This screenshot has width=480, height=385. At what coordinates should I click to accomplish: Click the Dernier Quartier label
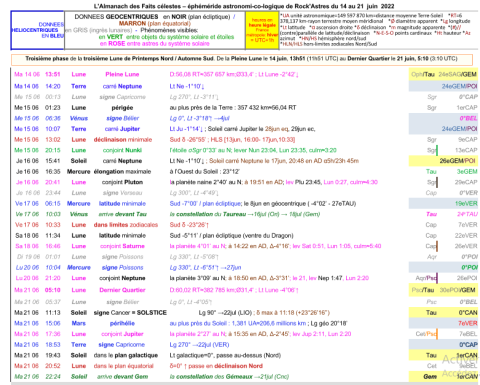click(x=122, y=290)
